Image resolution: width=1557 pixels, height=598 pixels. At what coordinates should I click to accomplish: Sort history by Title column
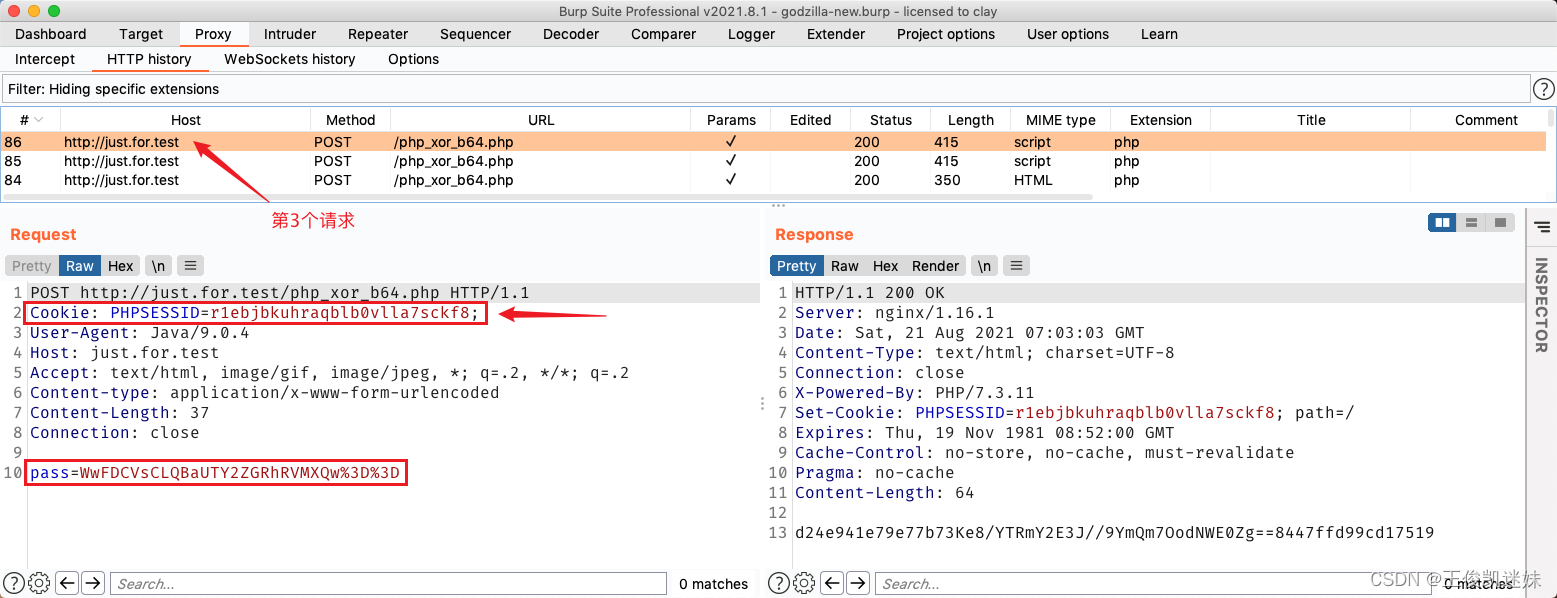[x=1311, y=120]
